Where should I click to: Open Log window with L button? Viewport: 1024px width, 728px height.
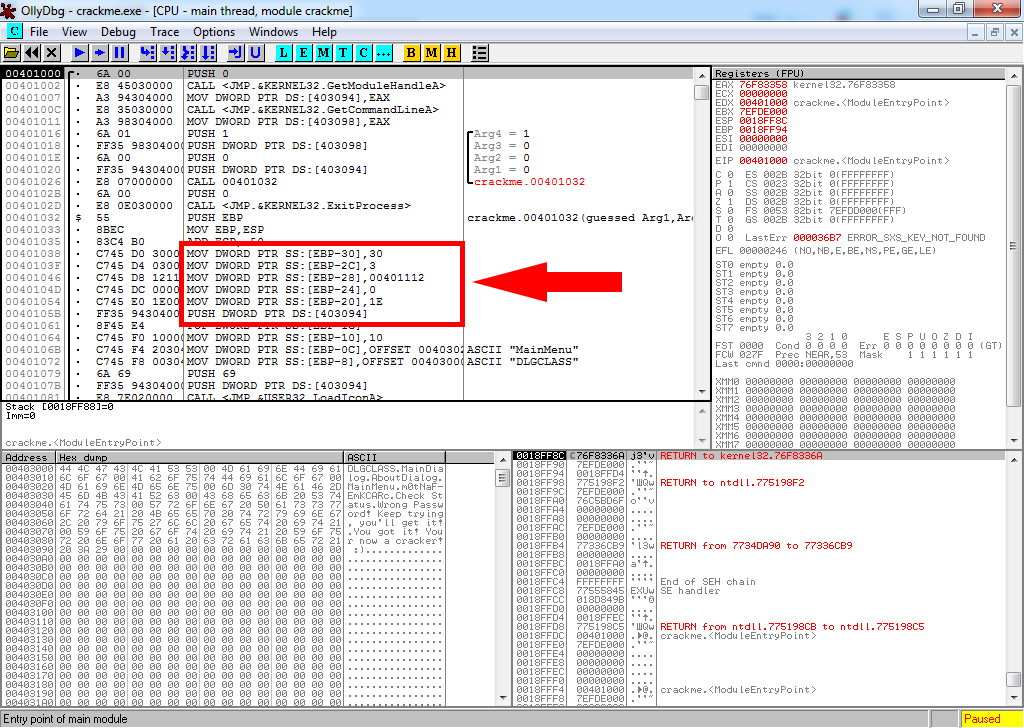coord(283,52)
